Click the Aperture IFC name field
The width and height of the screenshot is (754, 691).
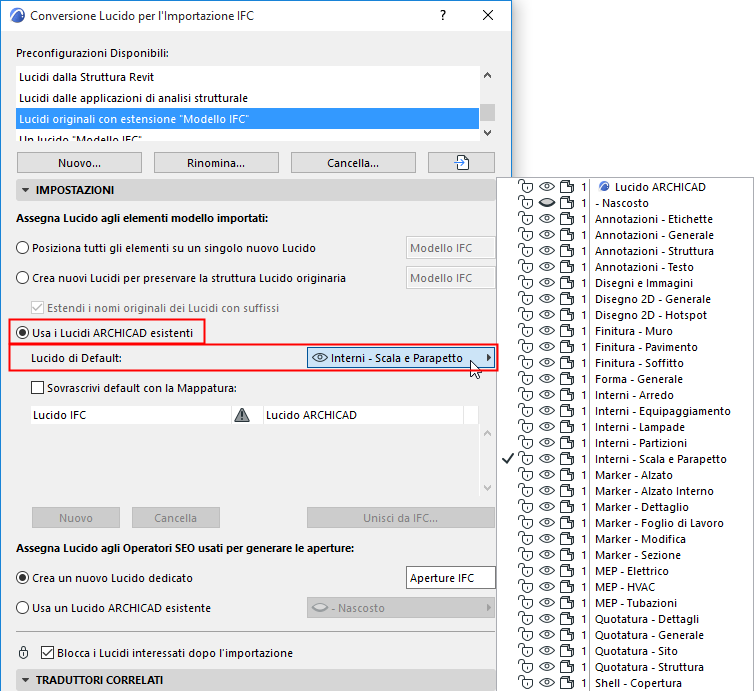[451, 578]
